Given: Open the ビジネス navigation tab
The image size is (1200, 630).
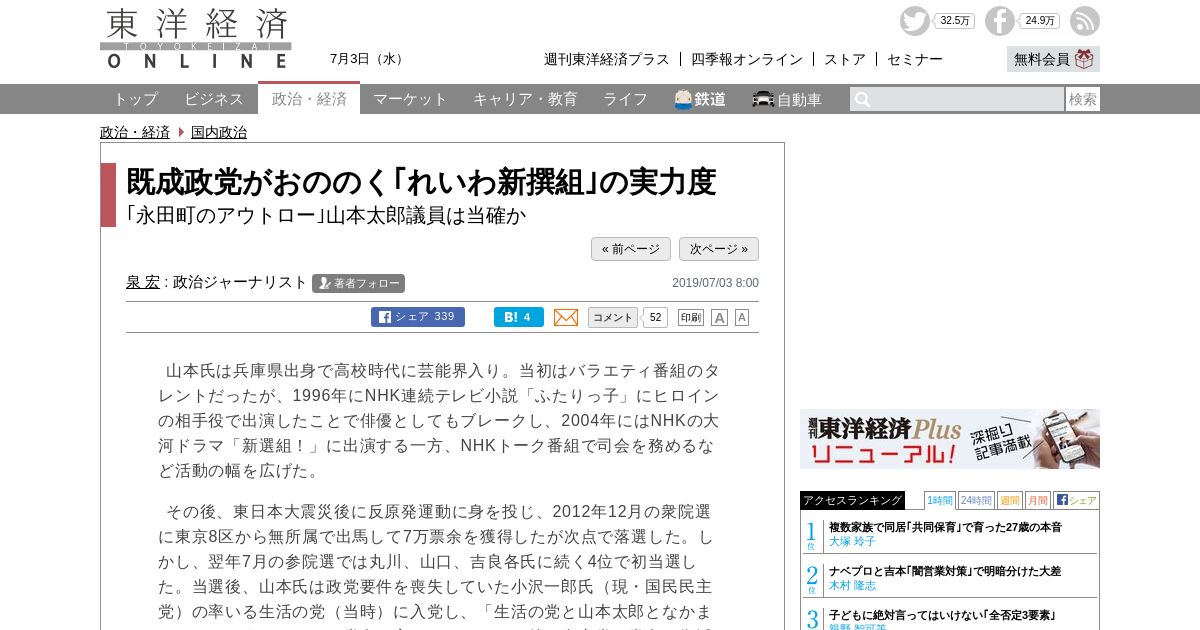Looking at the screenshot, I should pyautogui.click(x=214, y=99).
